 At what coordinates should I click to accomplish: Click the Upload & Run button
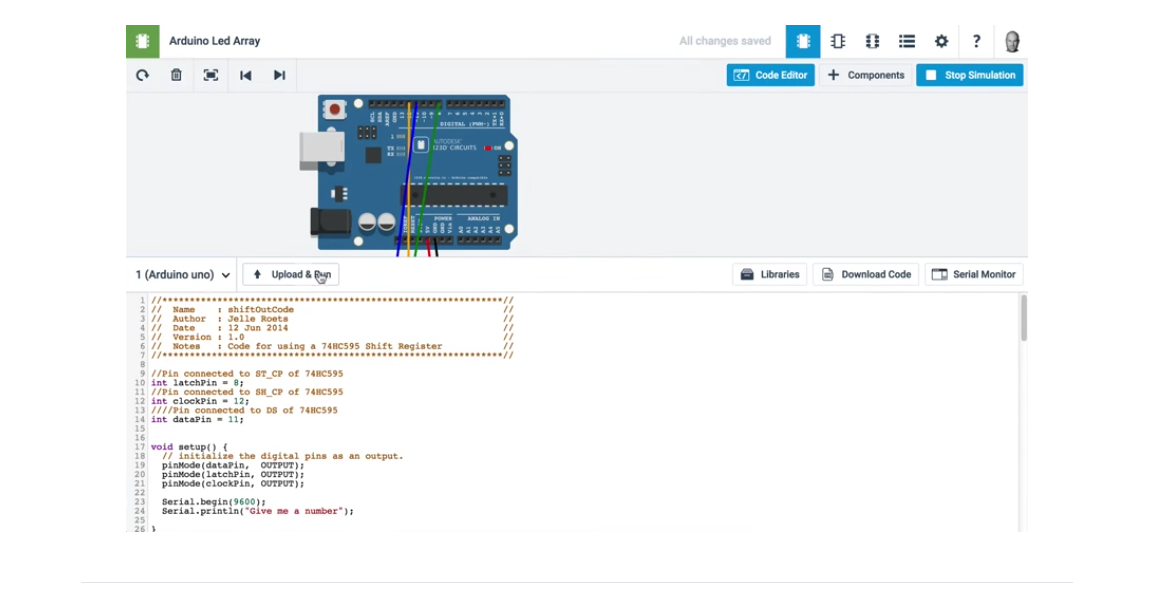click(x=291, y=274)
